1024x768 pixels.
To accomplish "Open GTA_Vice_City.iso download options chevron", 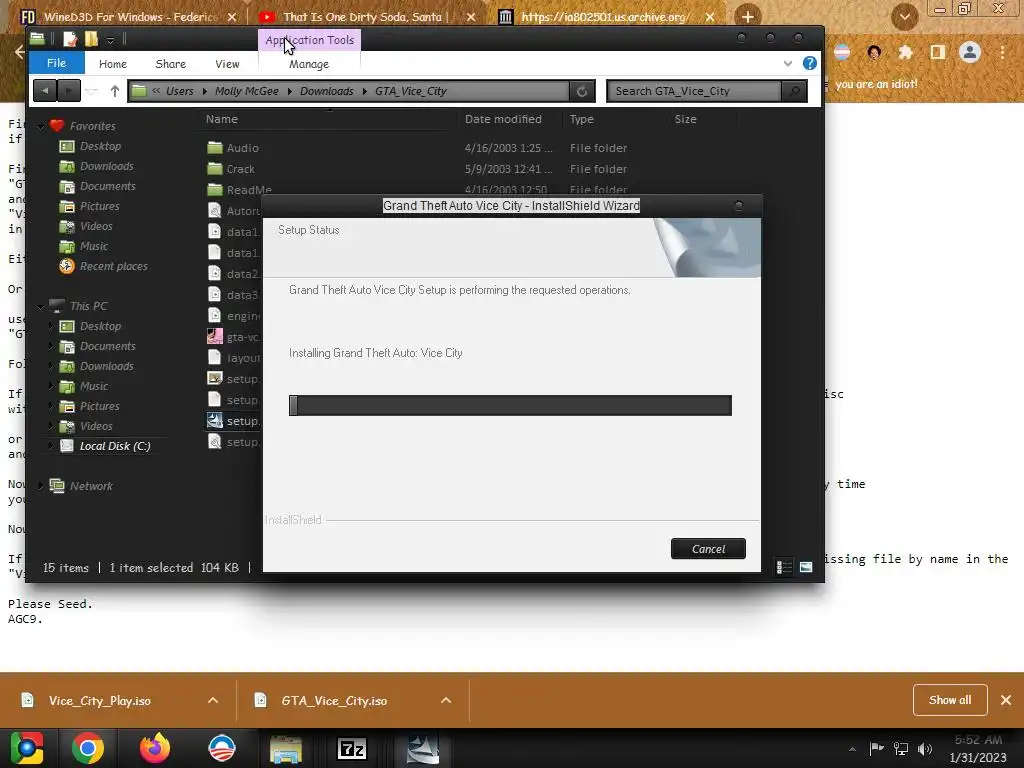I will coord(446,700).
